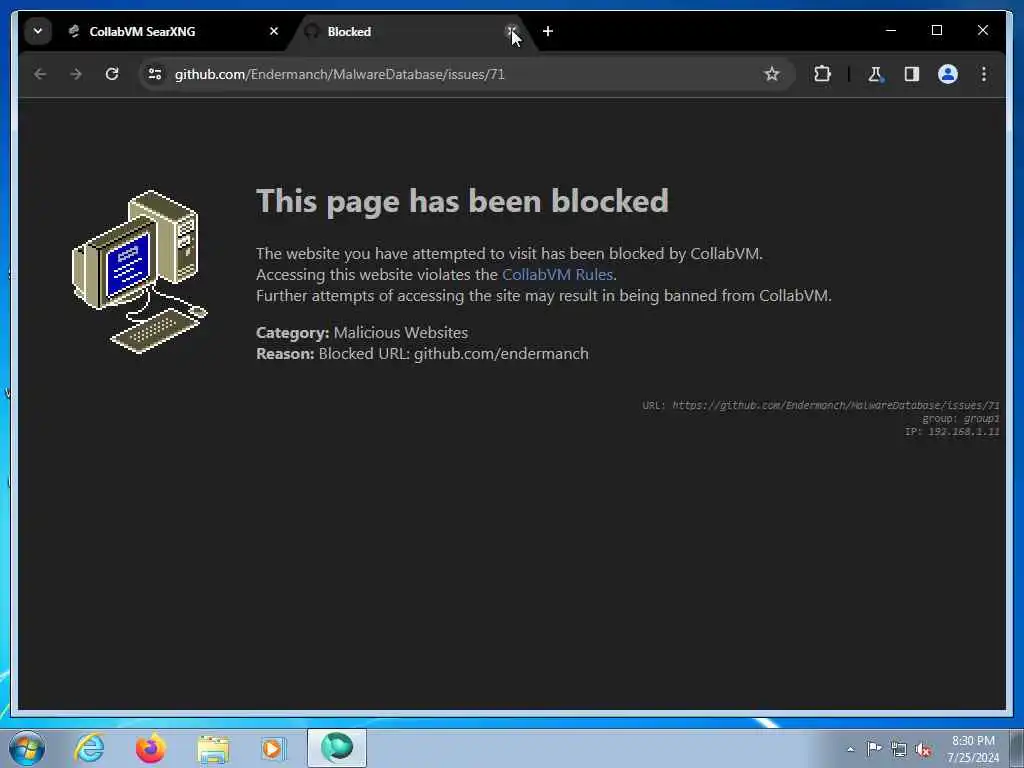Open the Chrome three-dot menu
1024x768 pixels.
click(x=984, y=74)
